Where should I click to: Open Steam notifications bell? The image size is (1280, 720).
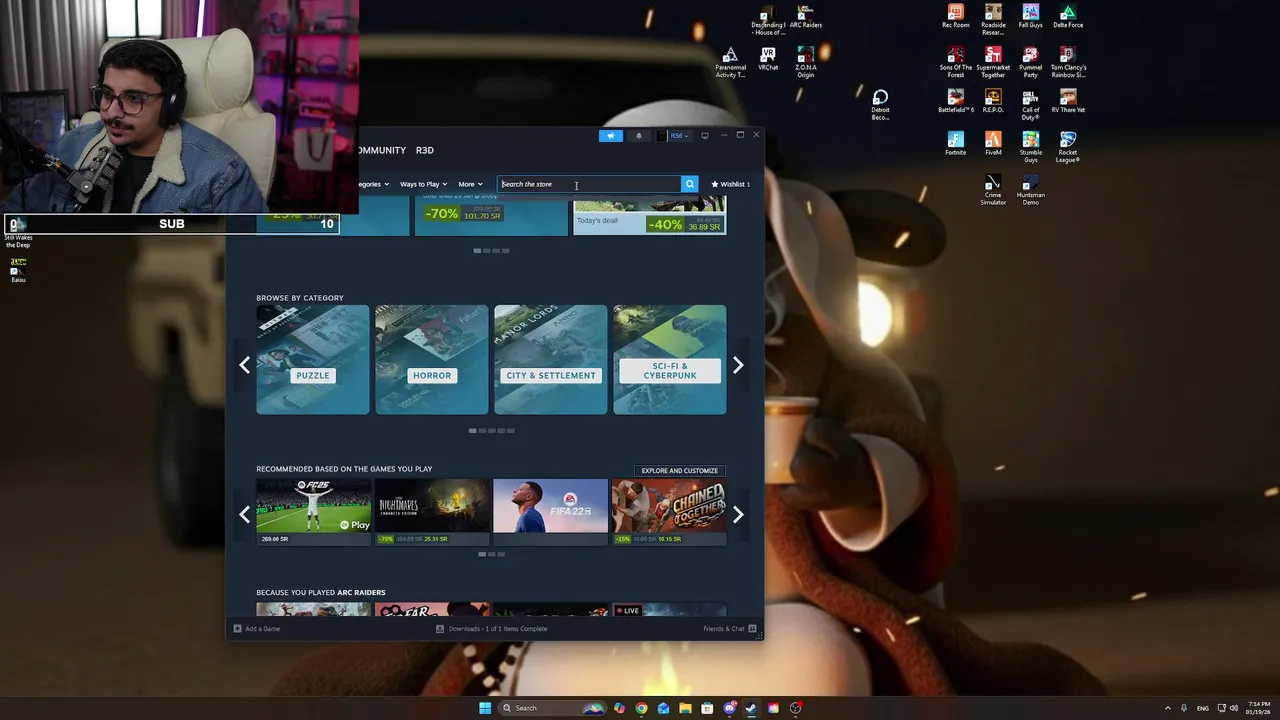point(639,136)
